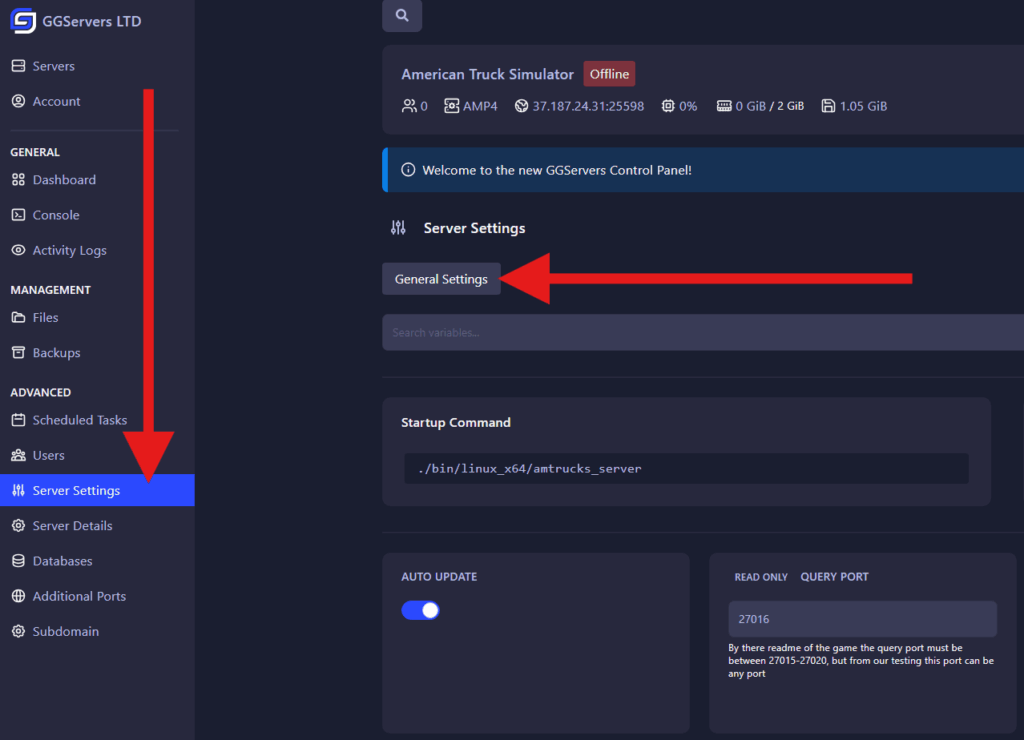
Task: Select the General Settings tab
Action: pos(441,279)
